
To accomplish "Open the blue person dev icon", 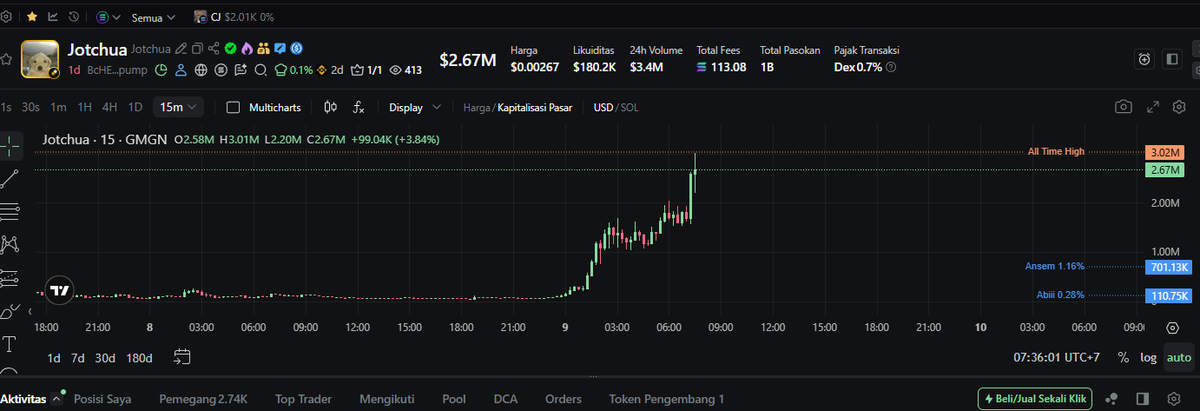I will click(x=181, y=70).
